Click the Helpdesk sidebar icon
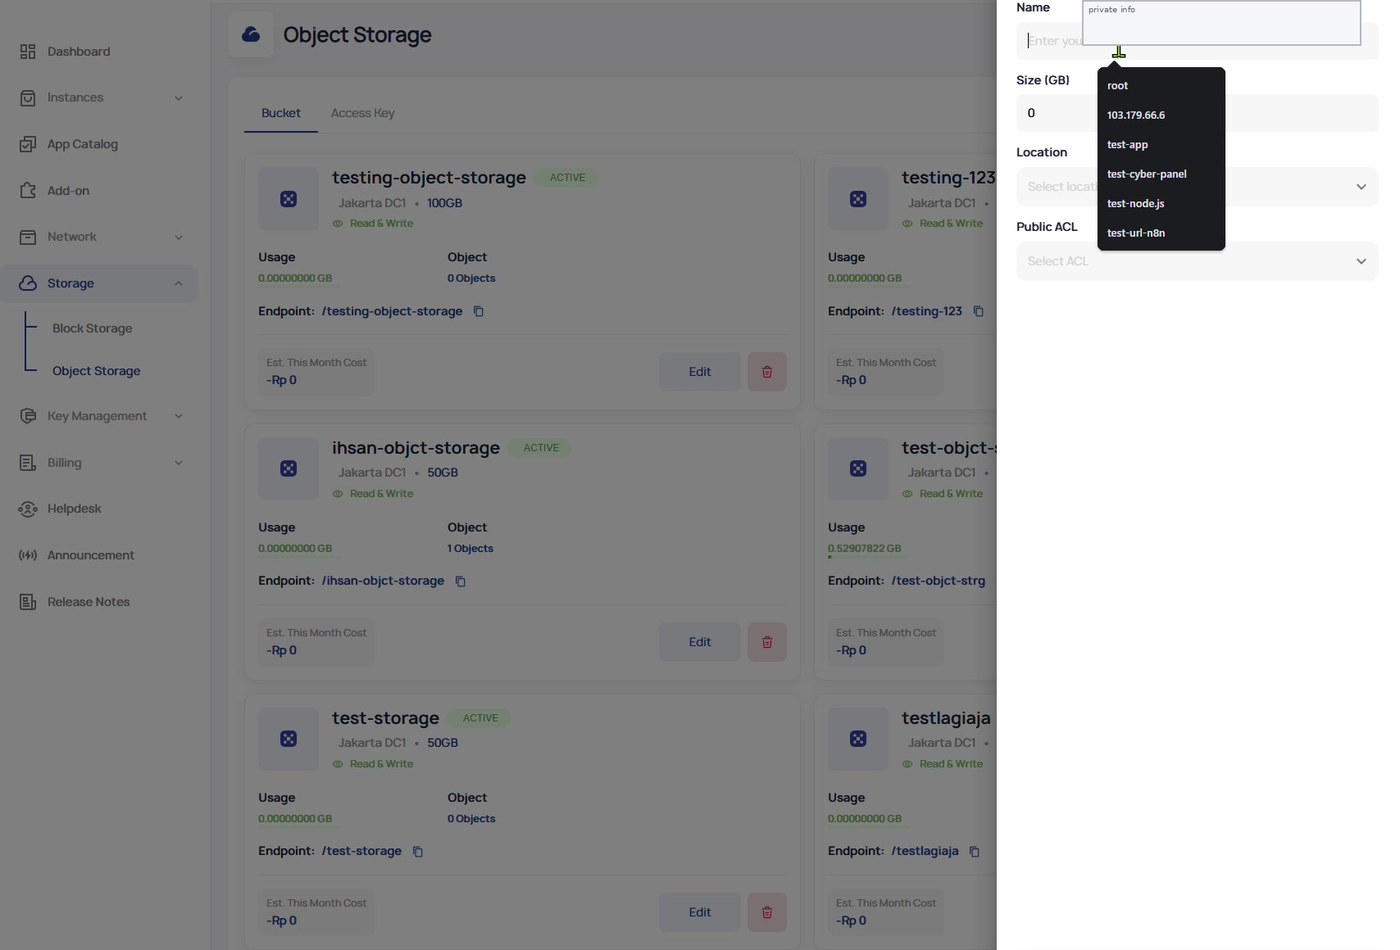 28,509
